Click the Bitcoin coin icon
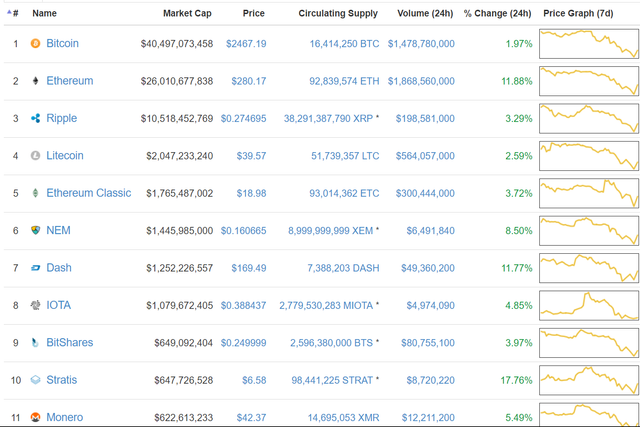The height and width of the screenshot is (427, 640). click(x=36, y=43)
